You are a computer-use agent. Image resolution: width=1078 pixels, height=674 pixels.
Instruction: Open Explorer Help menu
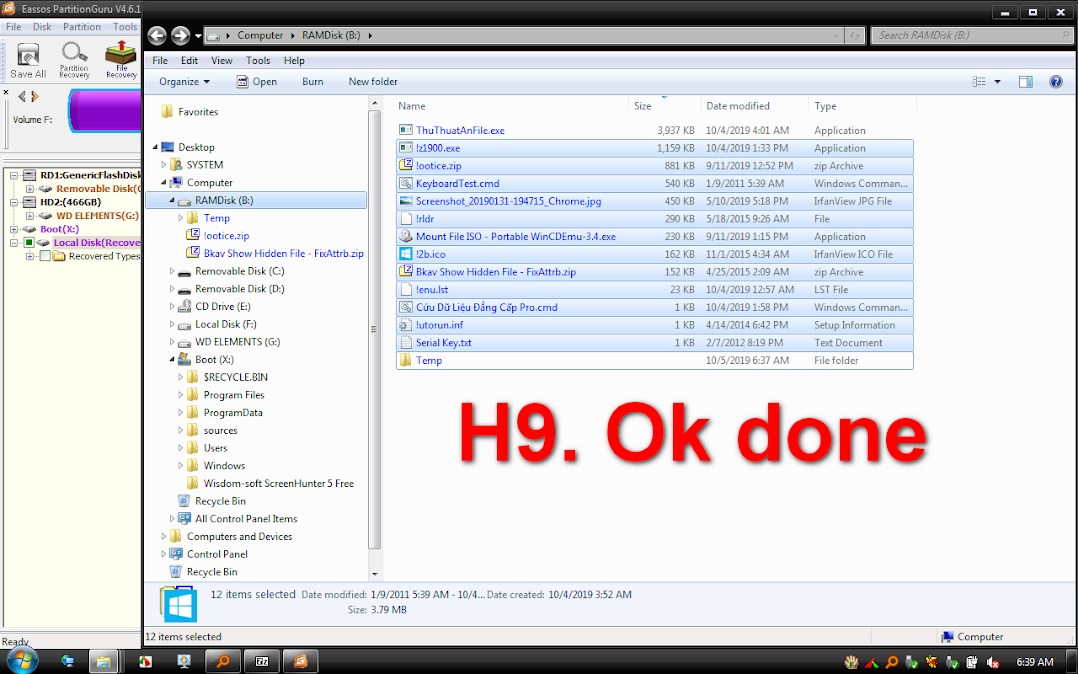pos(294,61)
